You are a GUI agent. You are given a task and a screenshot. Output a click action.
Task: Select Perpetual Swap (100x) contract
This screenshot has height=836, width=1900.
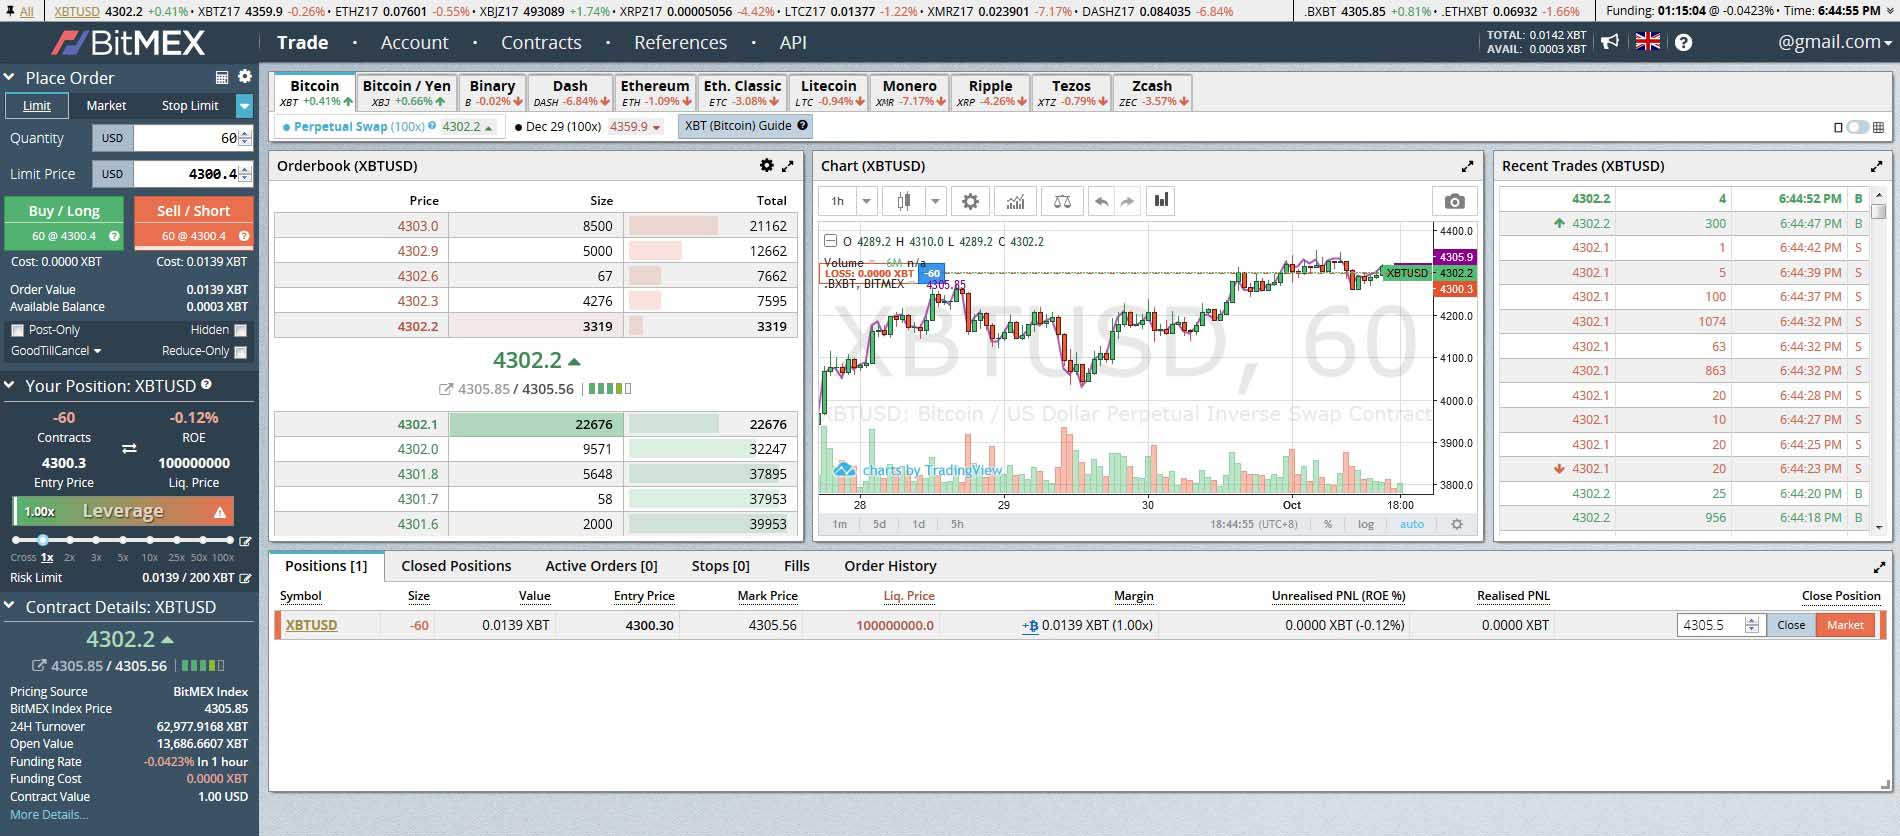point(388,127)
